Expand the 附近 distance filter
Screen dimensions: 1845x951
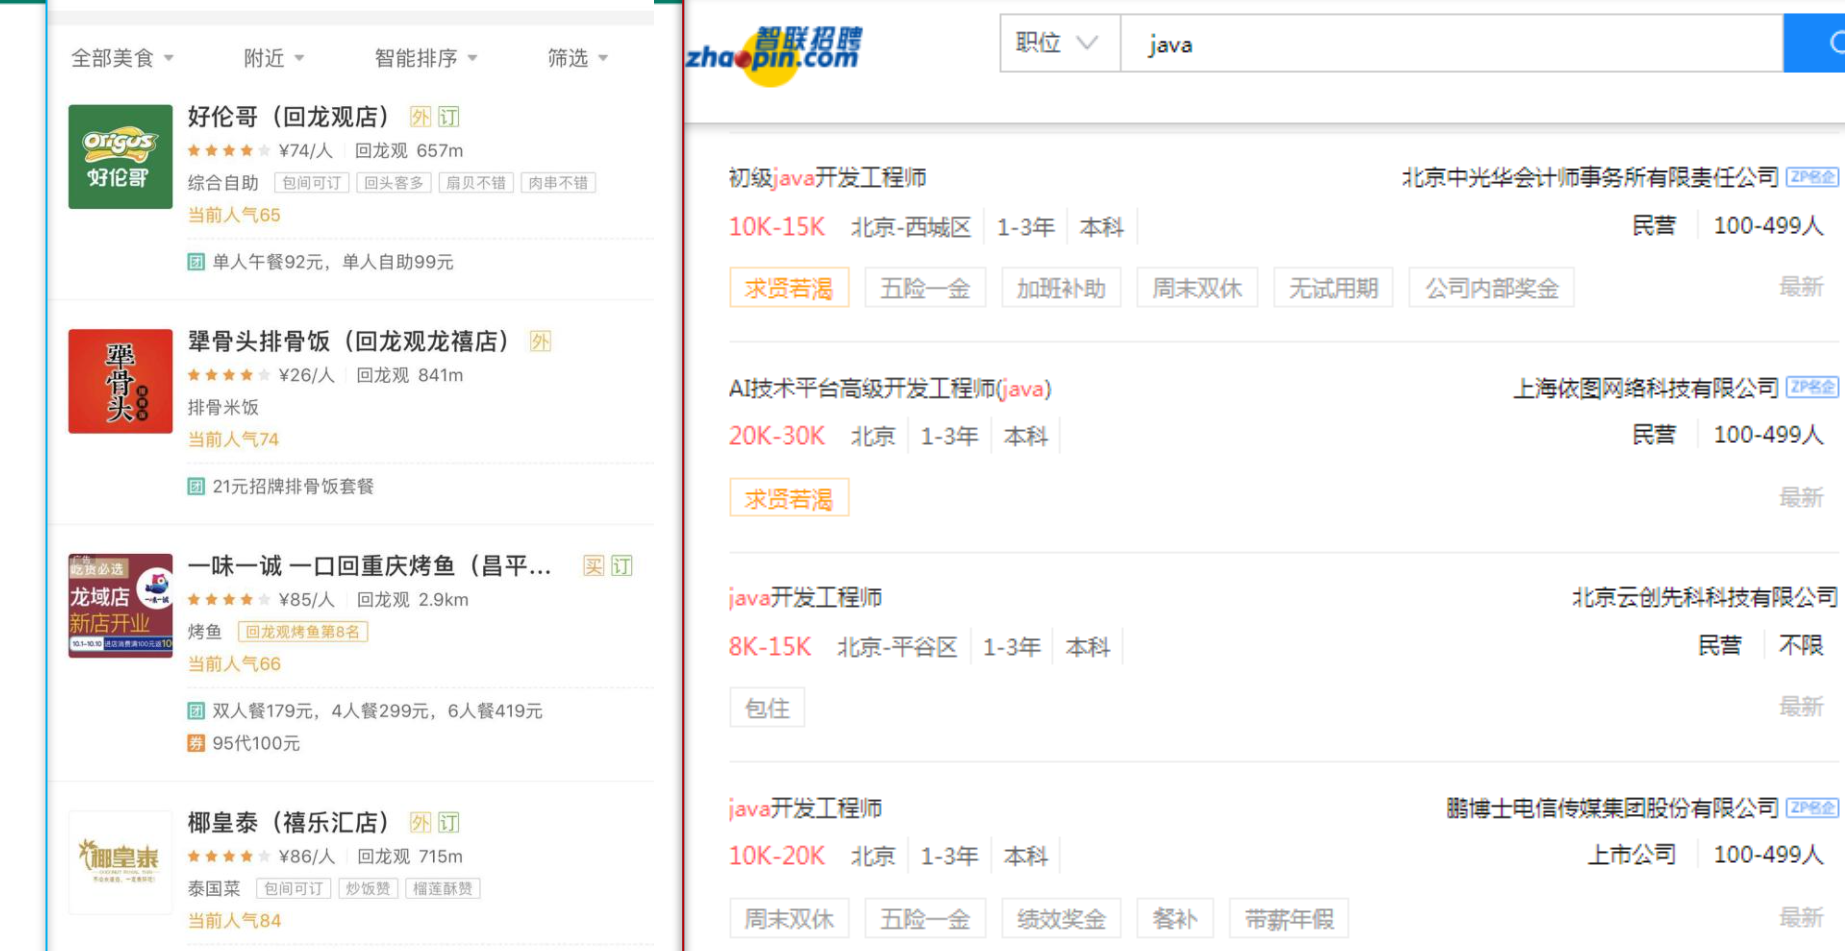(274, 58)
